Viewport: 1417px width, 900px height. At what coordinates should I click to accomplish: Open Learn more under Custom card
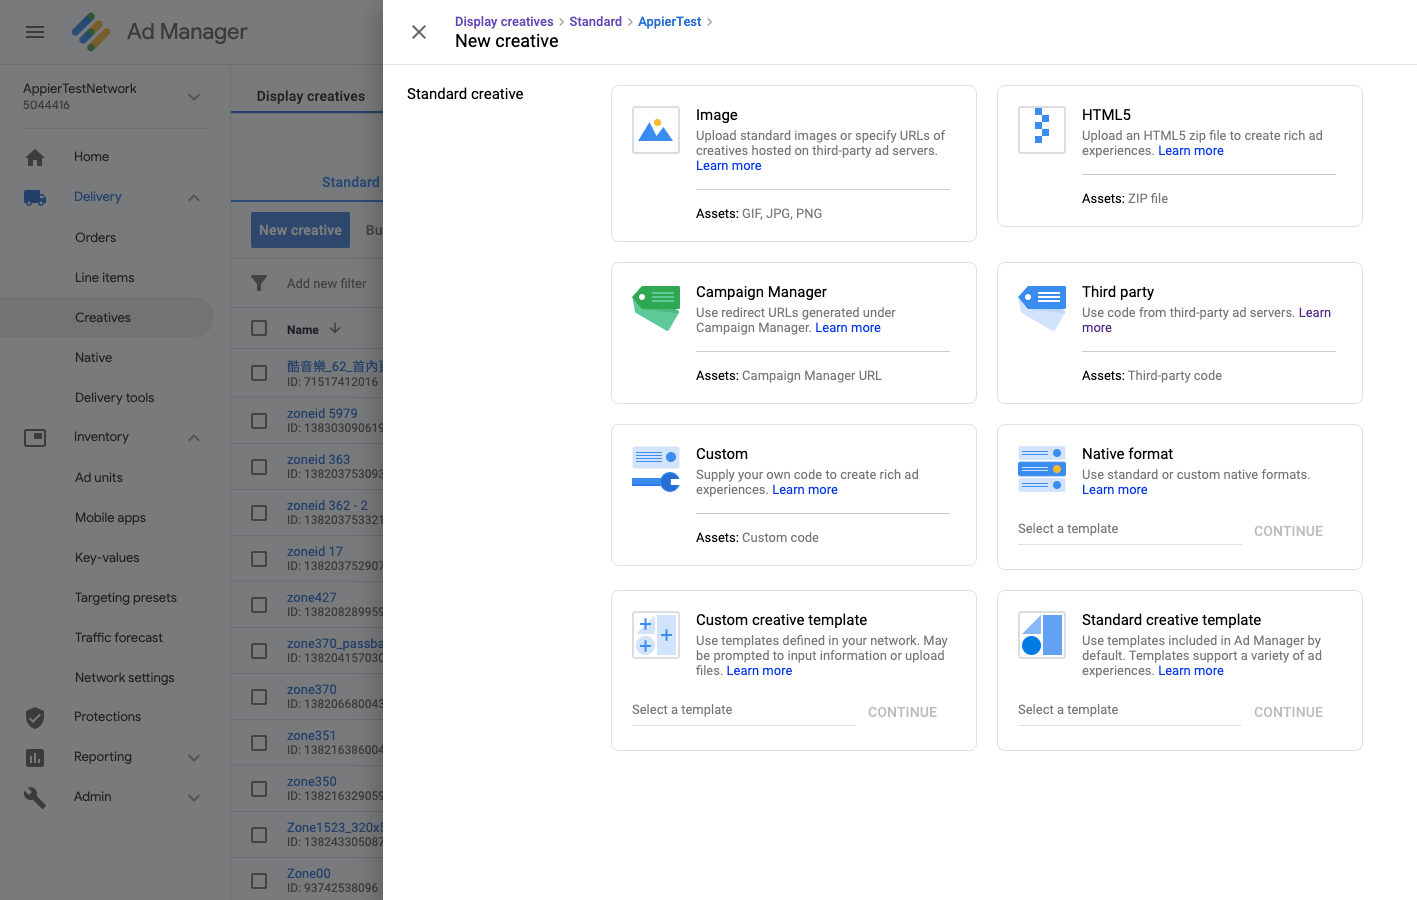point(805,490)
